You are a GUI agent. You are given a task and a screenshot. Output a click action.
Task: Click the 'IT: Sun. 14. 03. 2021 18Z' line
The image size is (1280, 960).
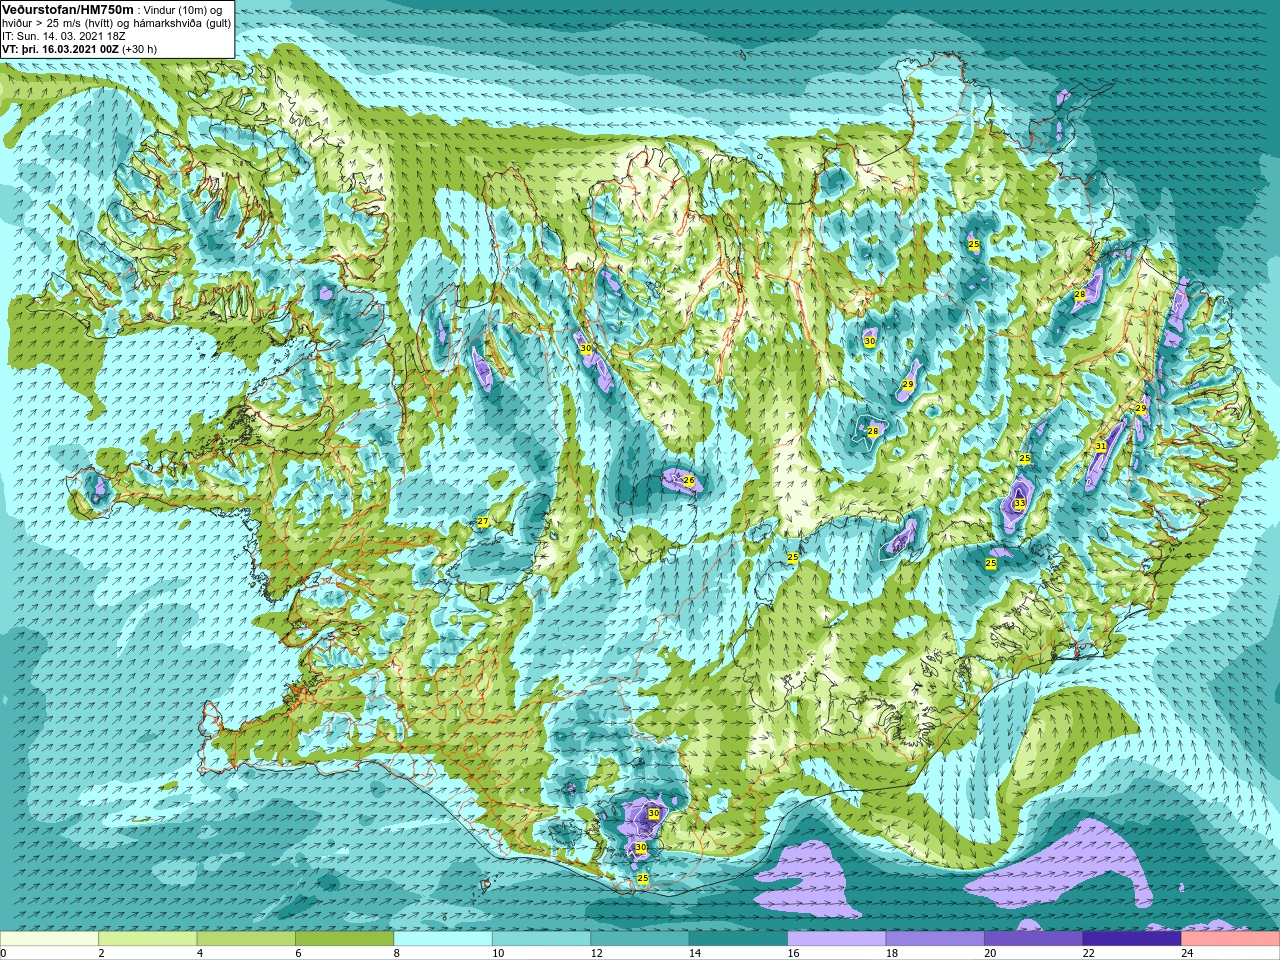pyautogui.click(x=63, y=35)
